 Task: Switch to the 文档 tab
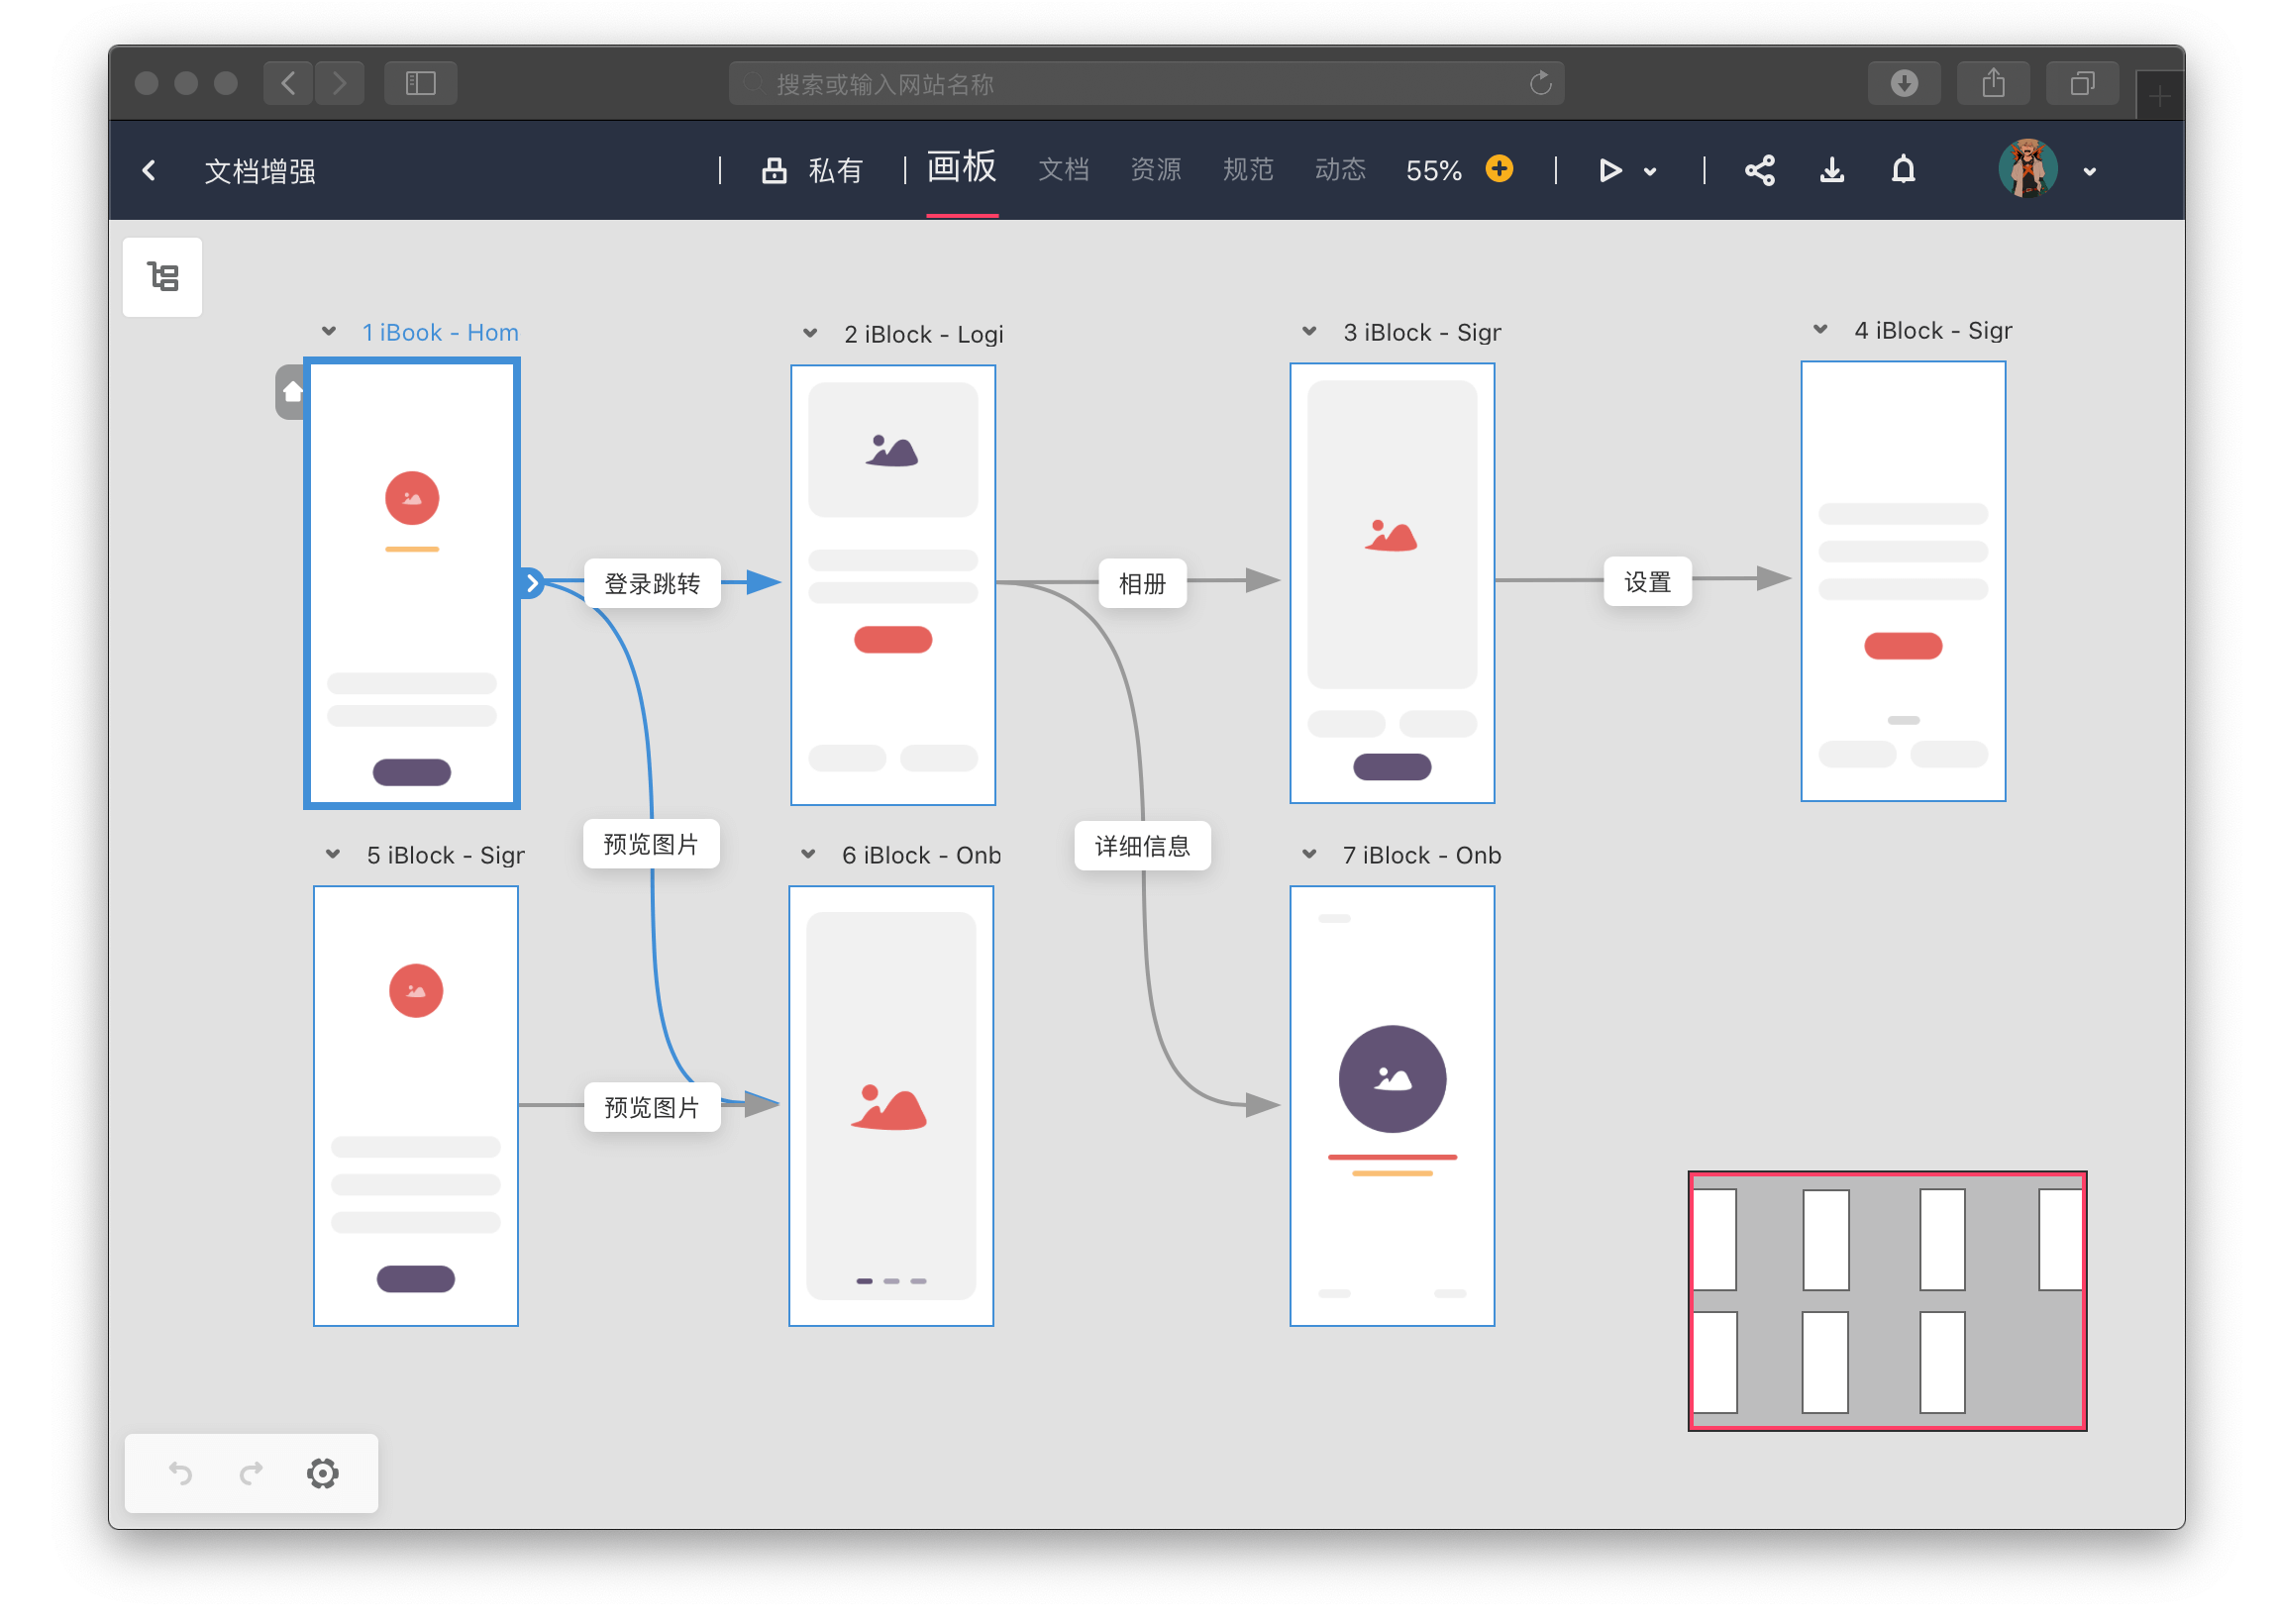(1063, 170)
